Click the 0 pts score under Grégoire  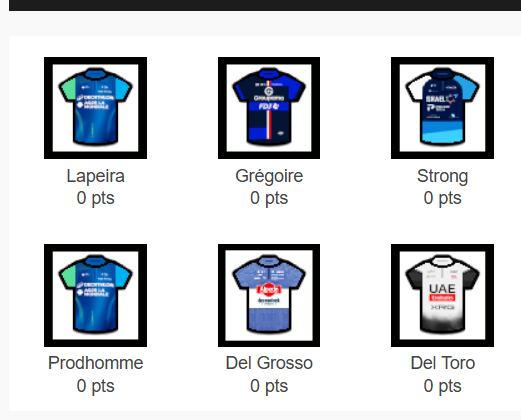click(x=269, y=198)
